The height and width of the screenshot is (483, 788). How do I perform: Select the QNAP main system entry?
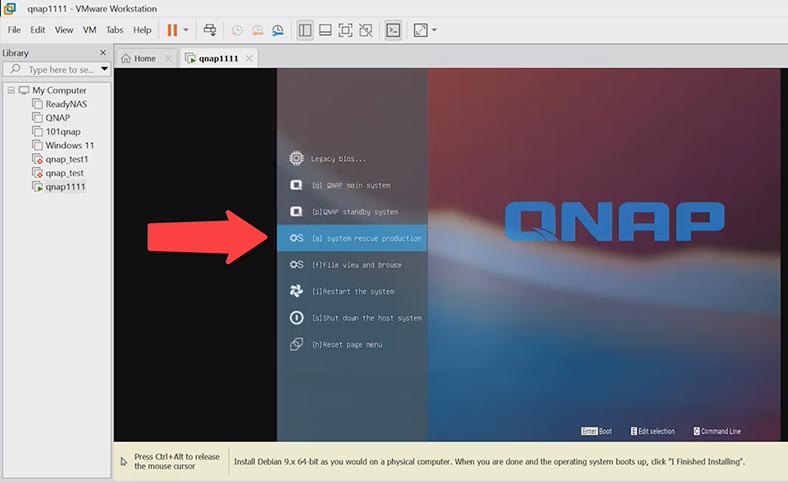(x=352, y=185)
